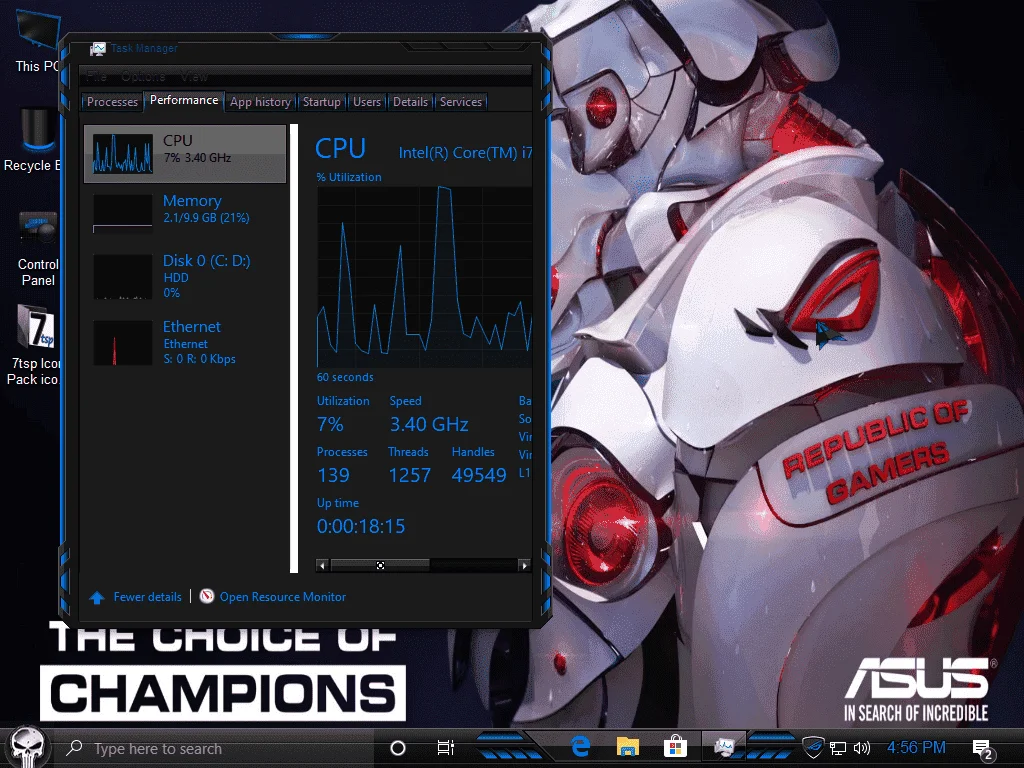
Task: Launch Microsoft Edge from taskbar
Action: 580,746
